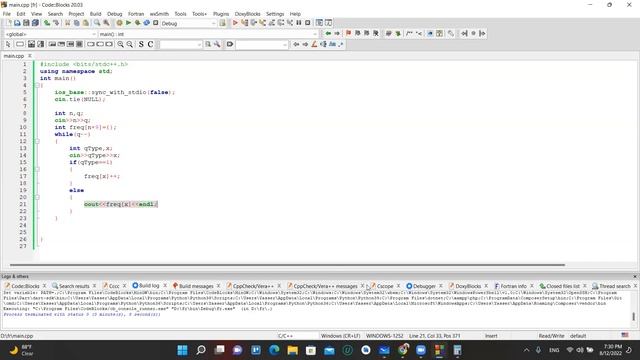The height and width of the screenshot is (360, 640).
Task: Open taskbar Search
Action: (x=201, y=350)
